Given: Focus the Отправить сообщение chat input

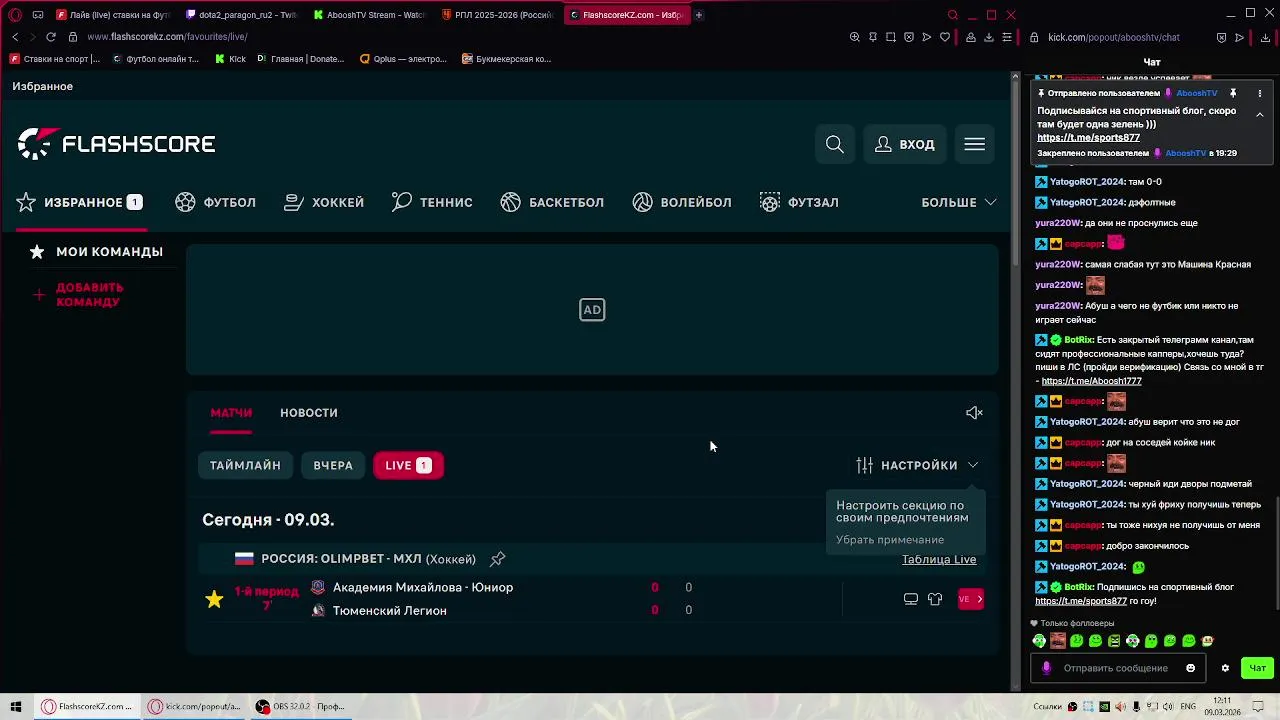Looking at the screenshot, I should [x=1116, y=668].
